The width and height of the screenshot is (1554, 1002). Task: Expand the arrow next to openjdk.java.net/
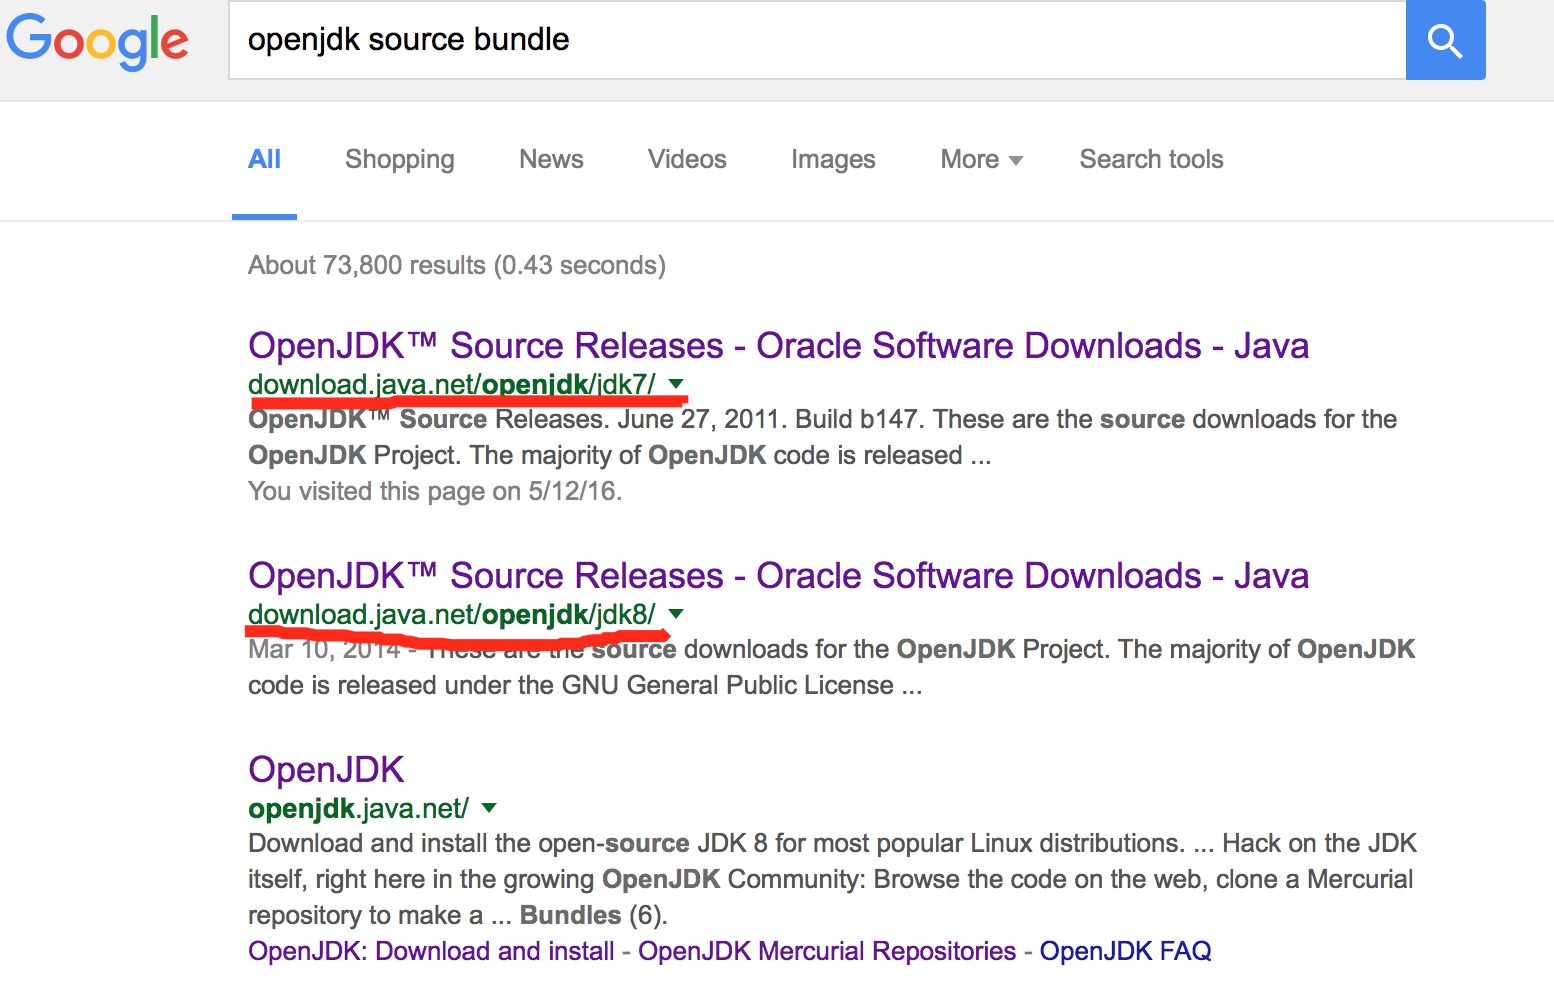point(489,808)
